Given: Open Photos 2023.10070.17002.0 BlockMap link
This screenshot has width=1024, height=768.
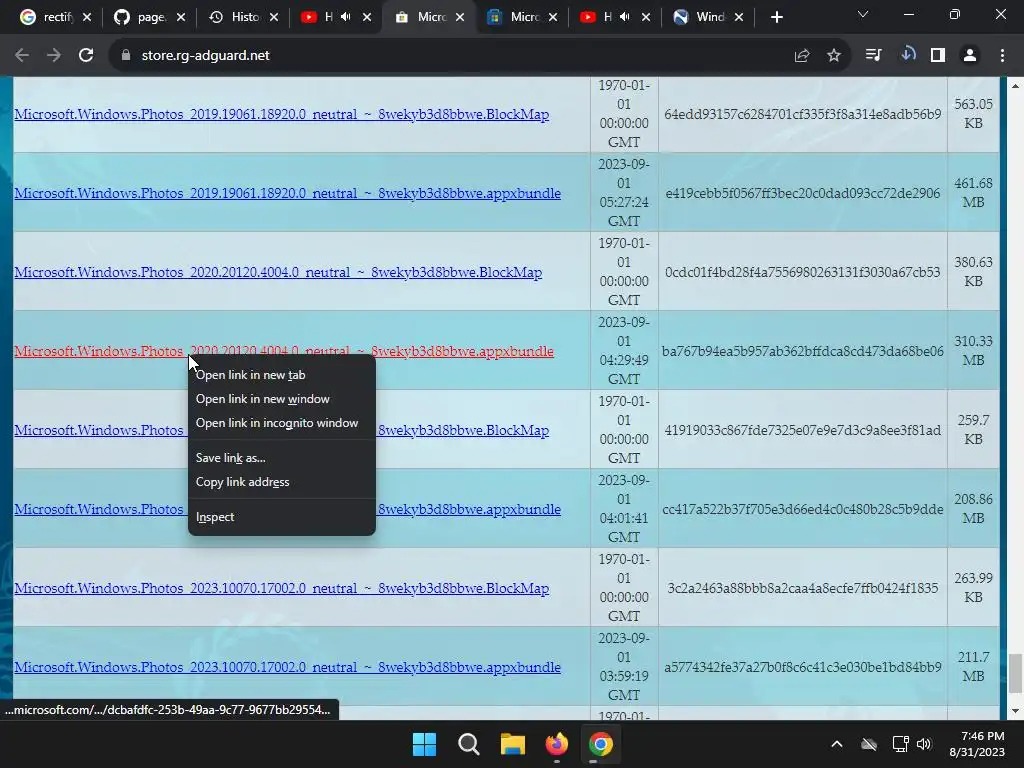Looking at the screenshot, I should pos(281,588).
